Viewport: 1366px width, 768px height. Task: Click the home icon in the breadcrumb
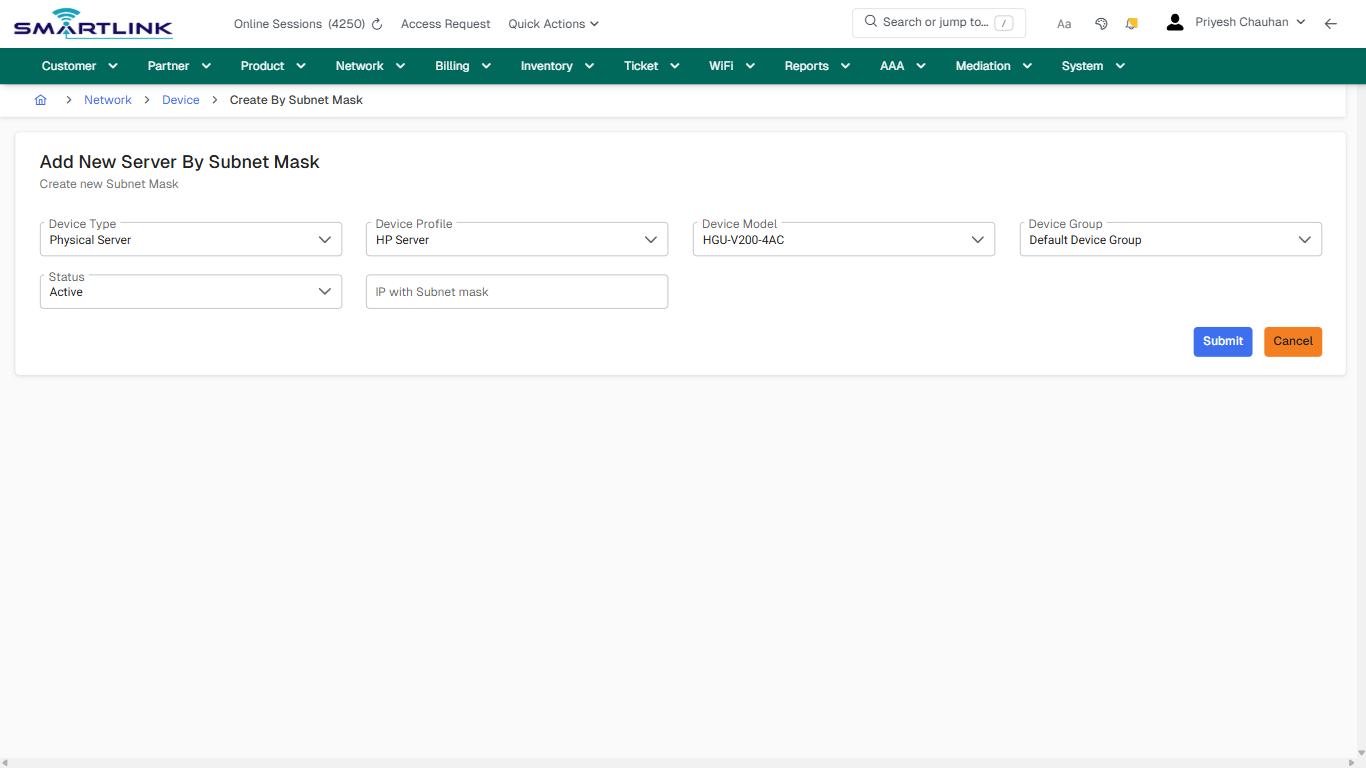pos(41,100)
